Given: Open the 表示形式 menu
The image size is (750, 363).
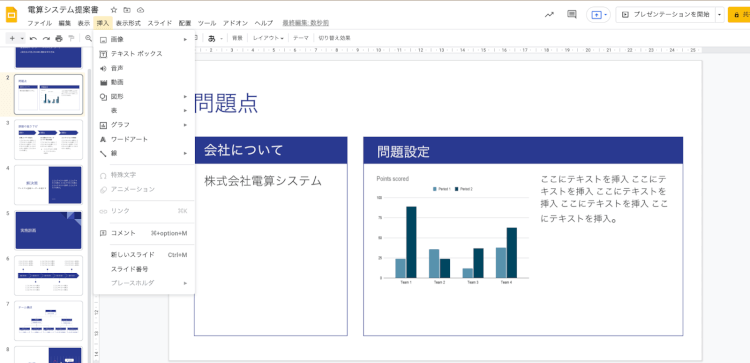Looking at the screenshot, I should click(x=128, y=23).
